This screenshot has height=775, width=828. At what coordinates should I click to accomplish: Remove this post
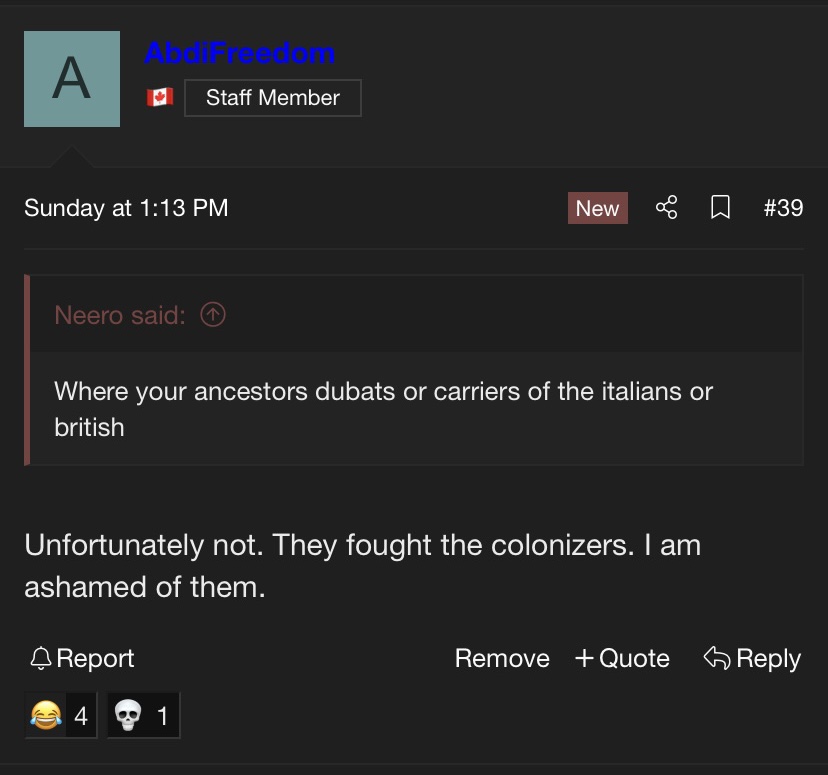point(502,658)
